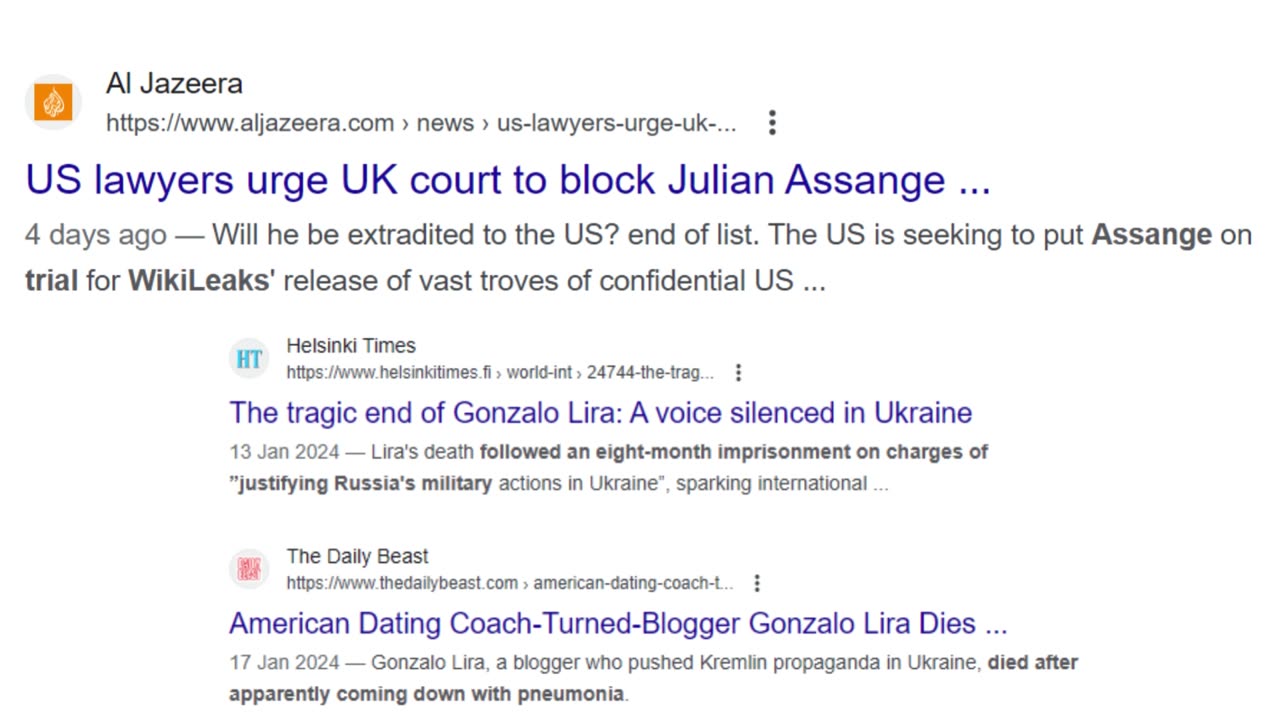Screen dimensions: 1280x720
Task: Open more options for the Al Jazeera result
Action: pos(772,123)
